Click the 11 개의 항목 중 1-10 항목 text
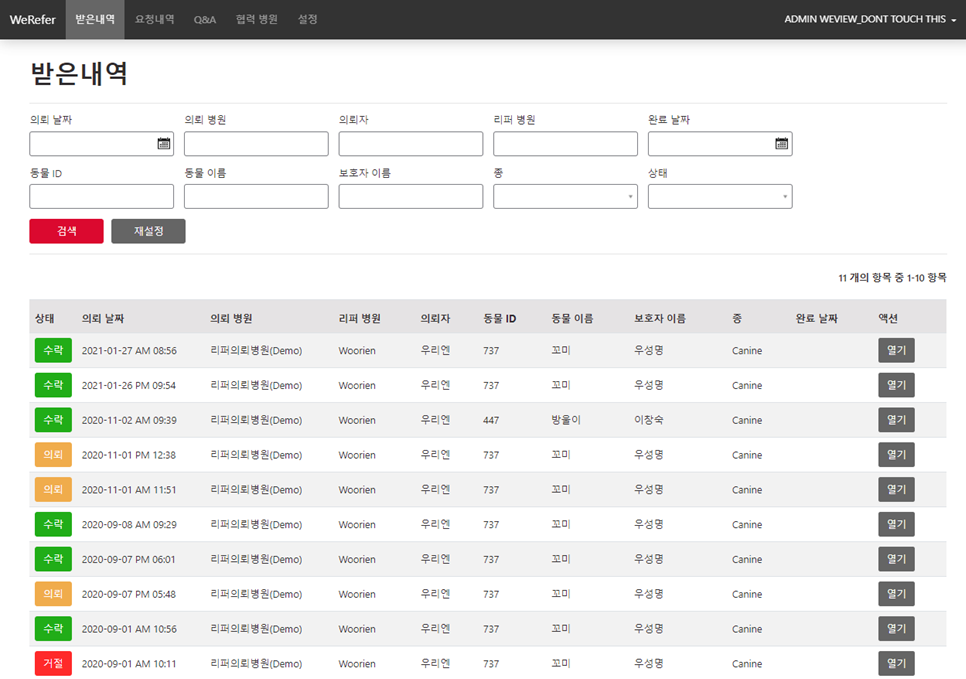Image resolution: width=966 pixels, height=679 pixels. pos(892,278)
